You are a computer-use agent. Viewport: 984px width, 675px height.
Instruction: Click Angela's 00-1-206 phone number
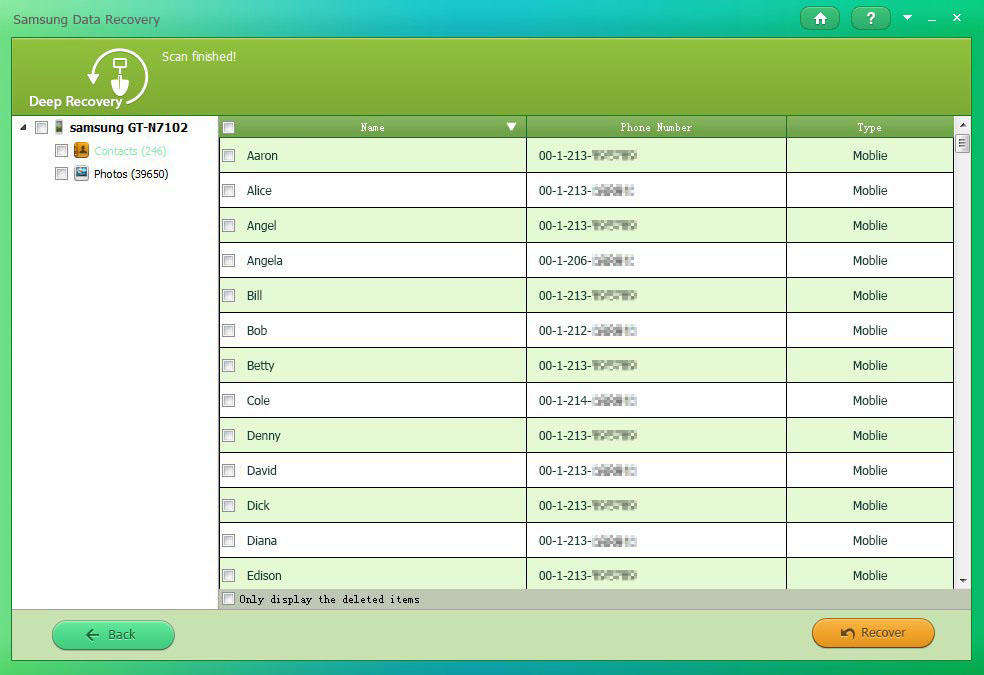point(586,261)
